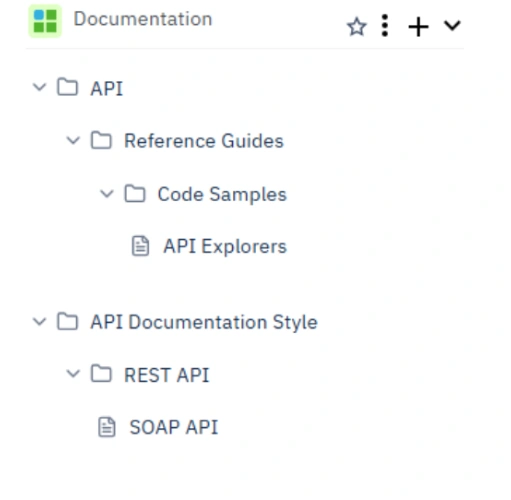Collapse the API Documentation Style chevron
The image size is (511, 500).
tap(40, 322)
